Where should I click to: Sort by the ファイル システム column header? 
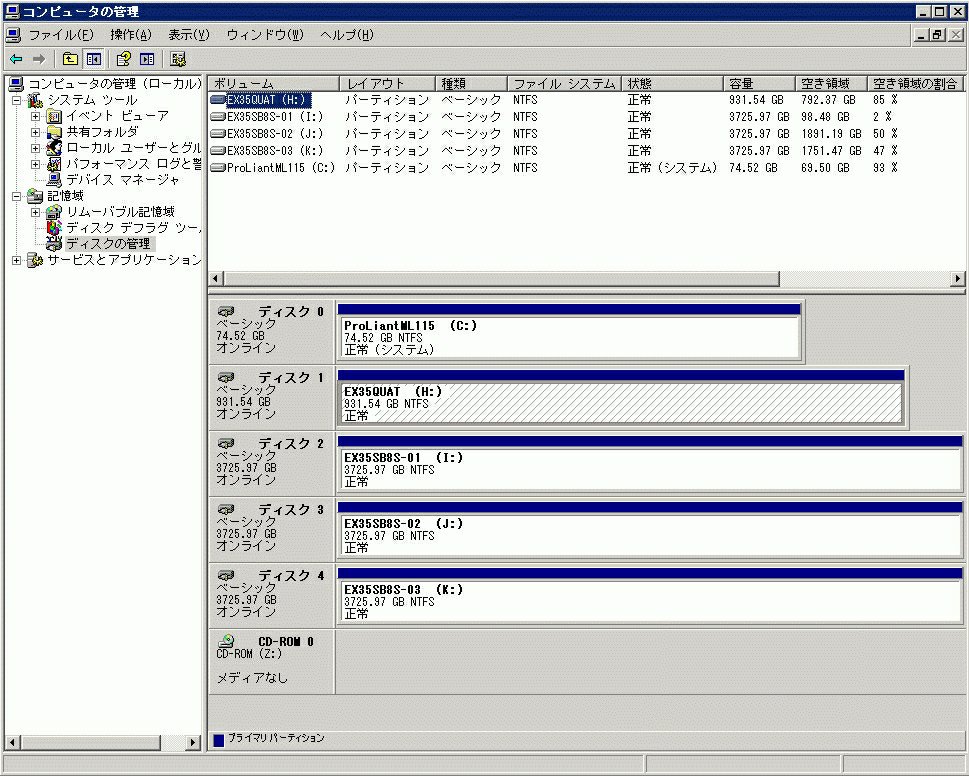565,83
